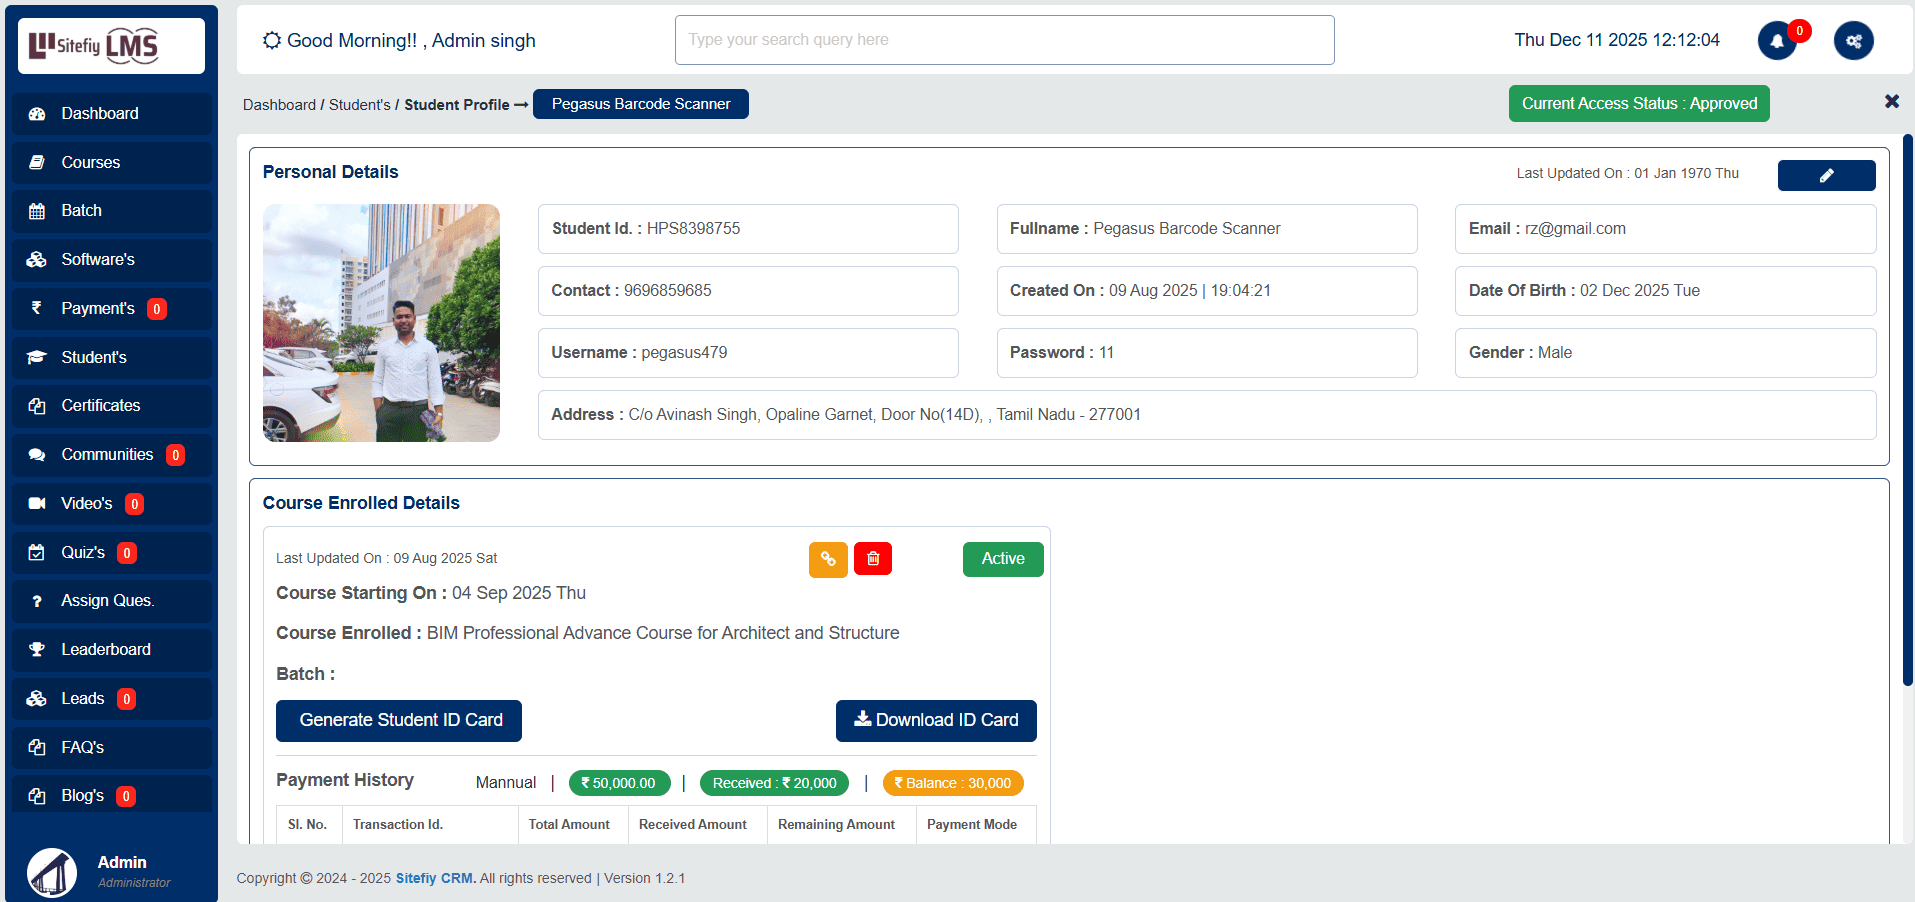Click Generate Student ID Card button
The height and width of the screenshot is (902, 1915).
click(398, 721)
